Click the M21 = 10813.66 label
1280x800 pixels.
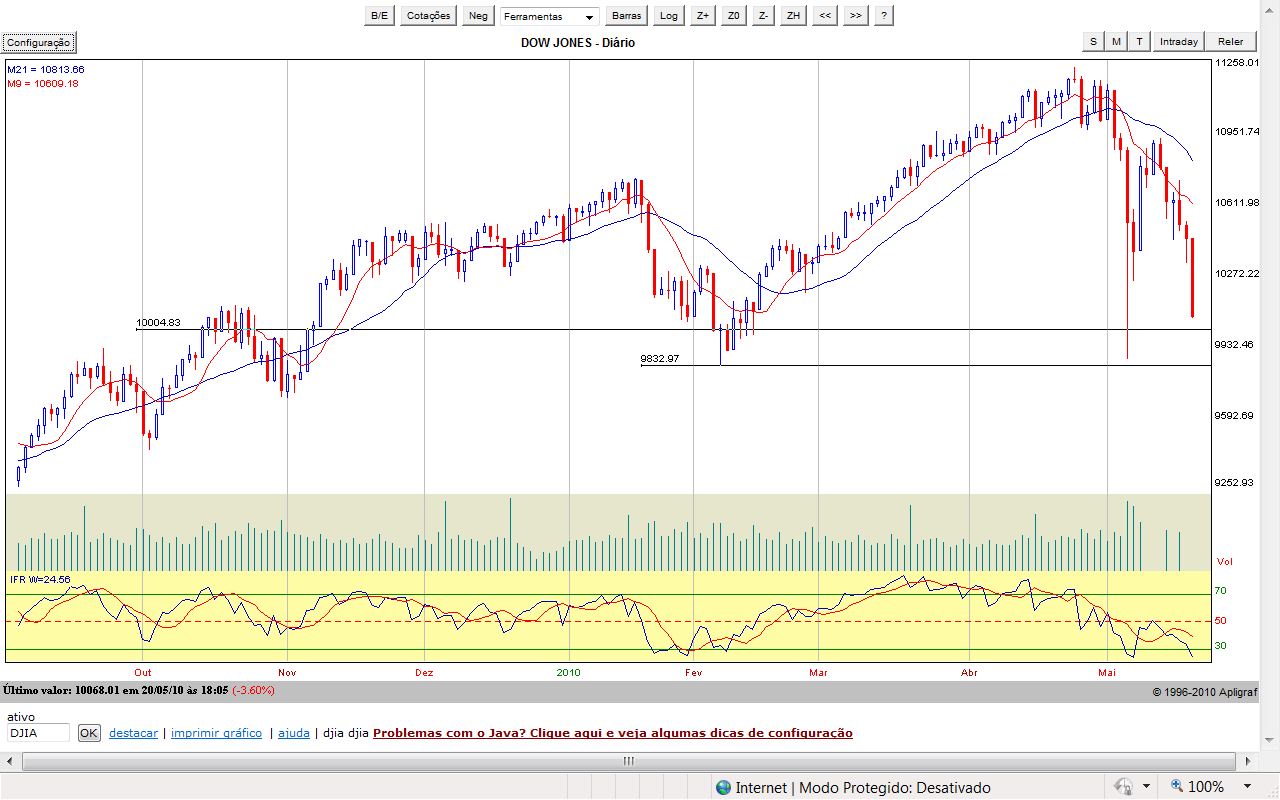click(46, 69)
